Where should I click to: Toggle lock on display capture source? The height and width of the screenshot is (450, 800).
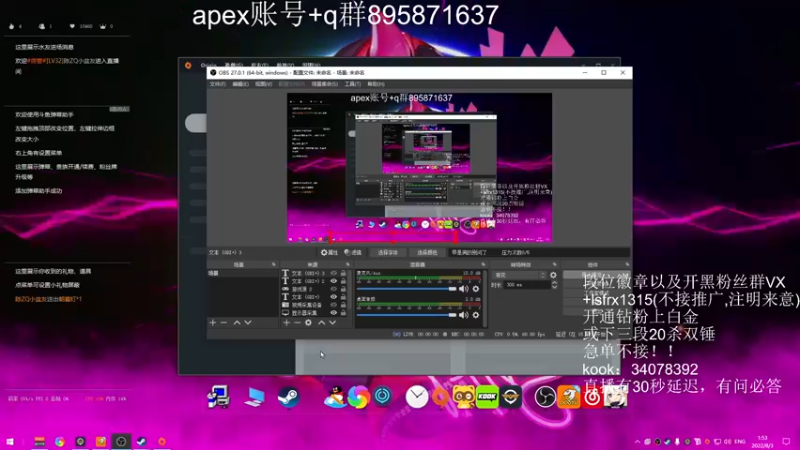343,313
